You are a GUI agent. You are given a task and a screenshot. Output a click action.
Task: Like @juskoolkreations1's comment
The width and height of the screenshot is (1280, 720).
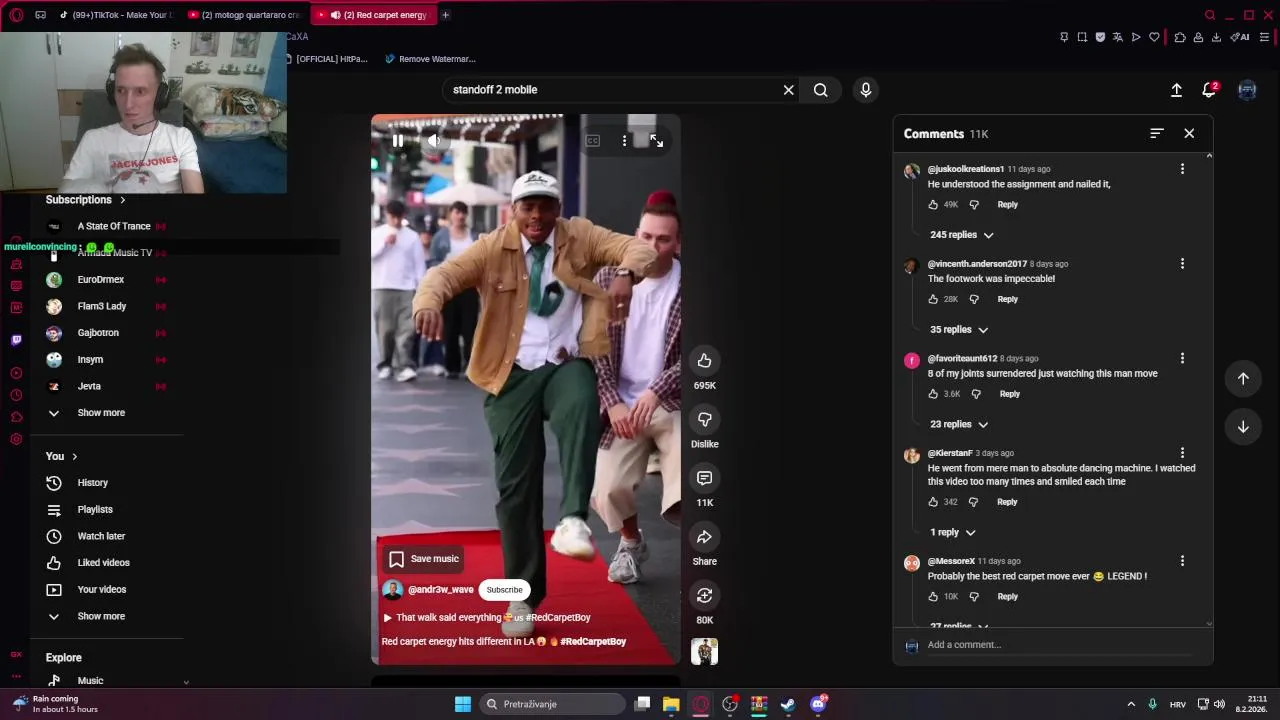[933, 204]
